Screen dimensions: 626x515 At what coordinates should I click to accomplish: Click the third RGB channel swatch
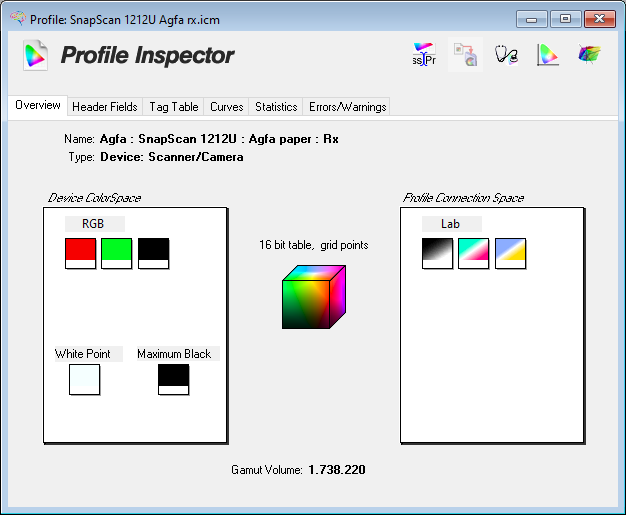pyautogui.click(x=153, y=253)
